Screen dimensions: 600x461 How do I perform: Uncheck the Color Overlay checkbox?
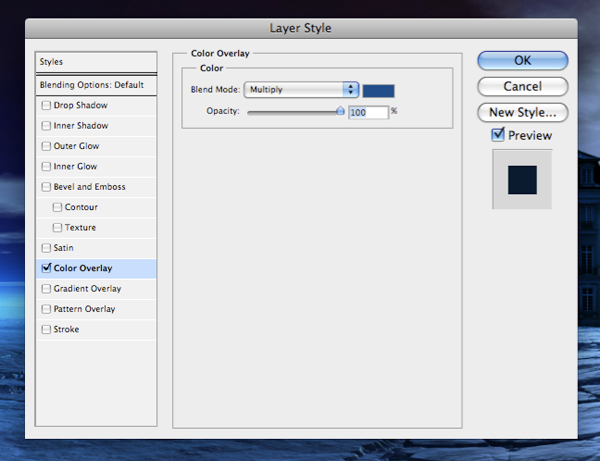46,268
